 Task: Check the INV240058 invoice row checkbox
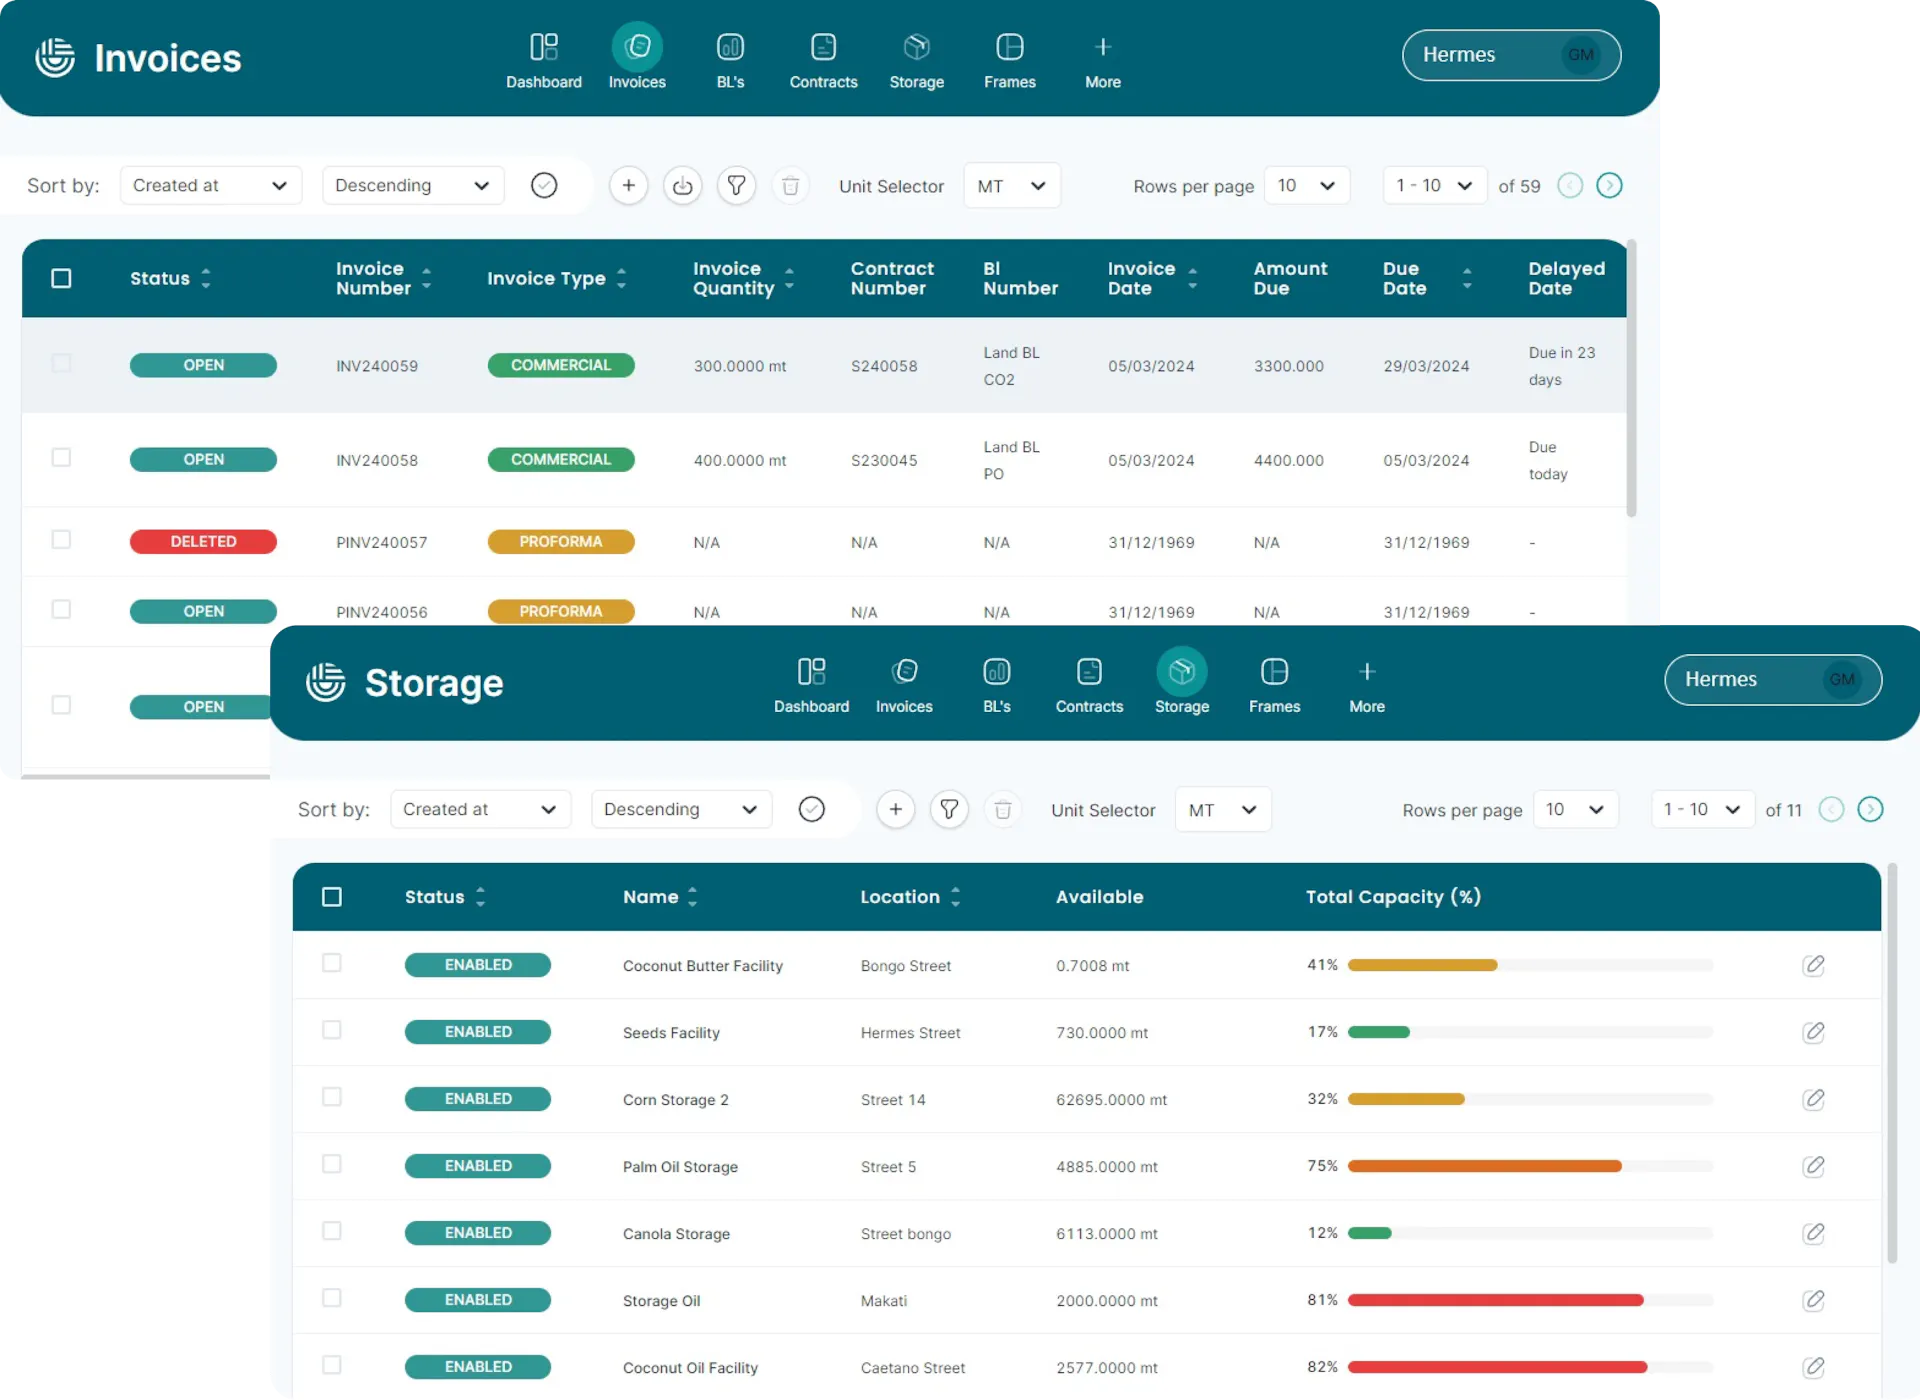tap(61, 458)
